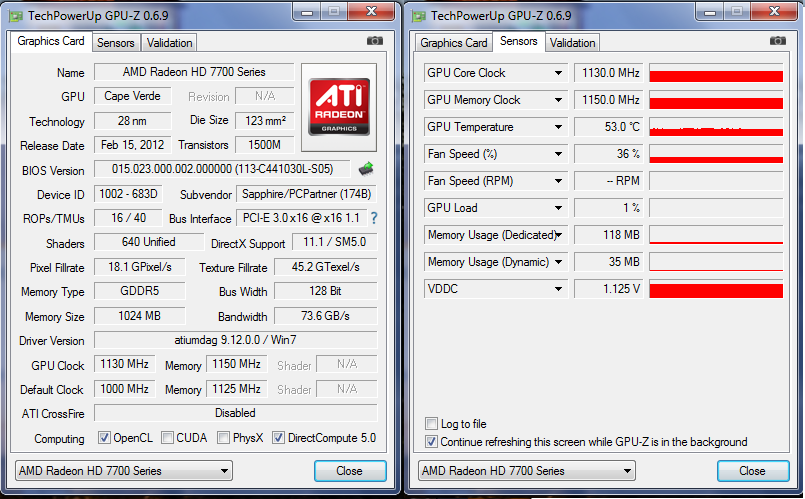Click the 1.125 V VDDC reading
805x499 pixels.
[608, 289]
